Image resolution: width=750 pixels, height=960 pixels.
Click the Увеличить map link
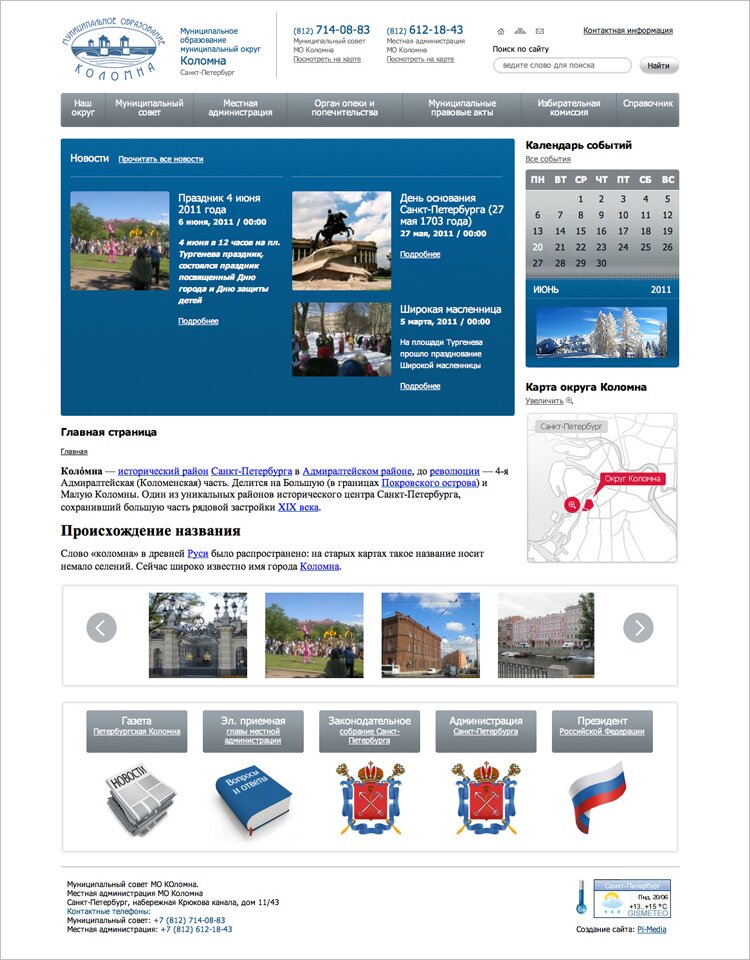point(544,401)
